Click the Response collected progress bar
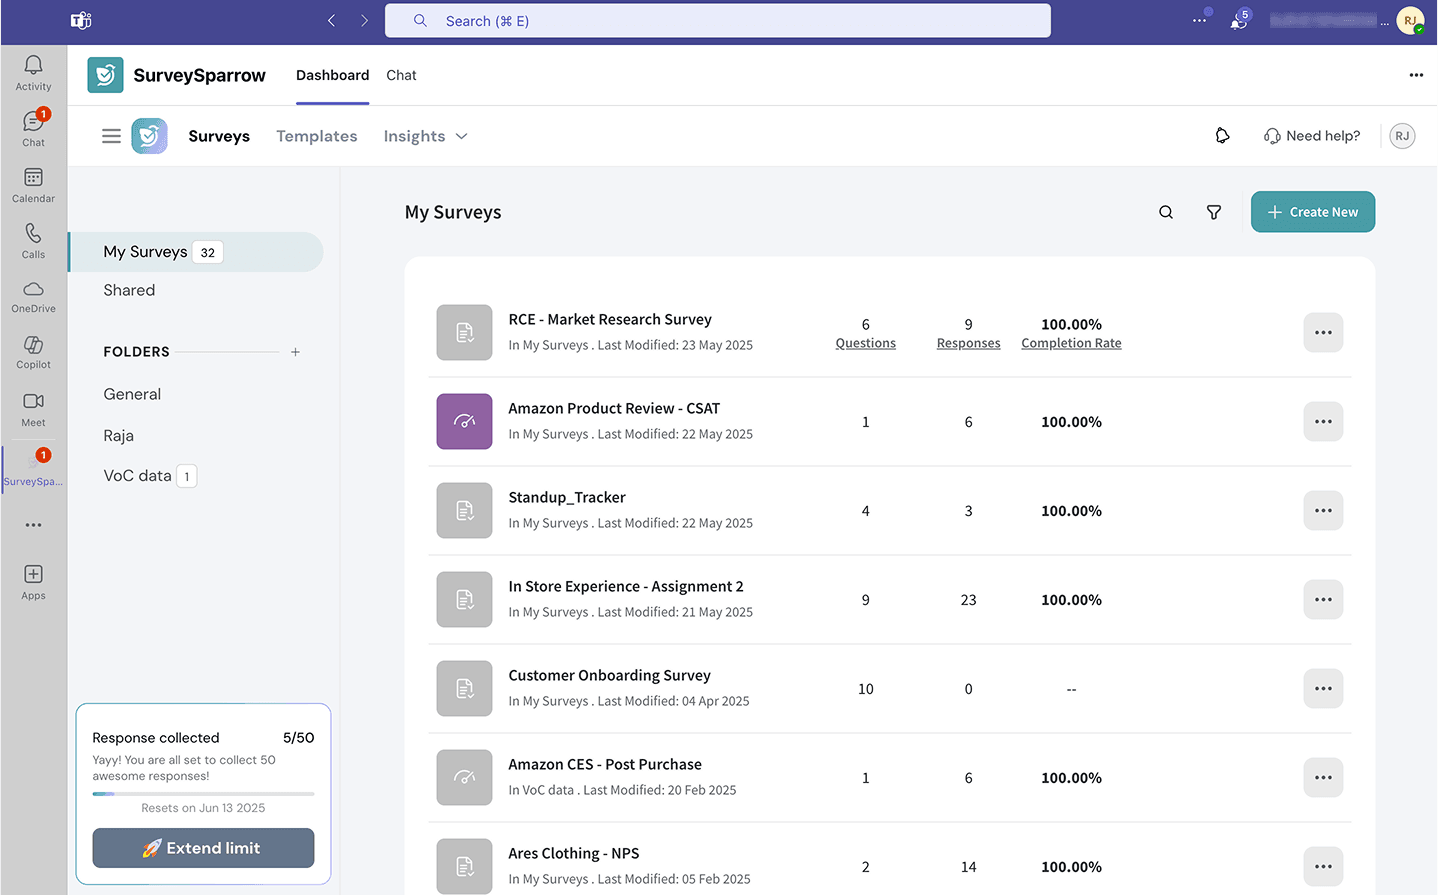 click(x=203, y=794)
